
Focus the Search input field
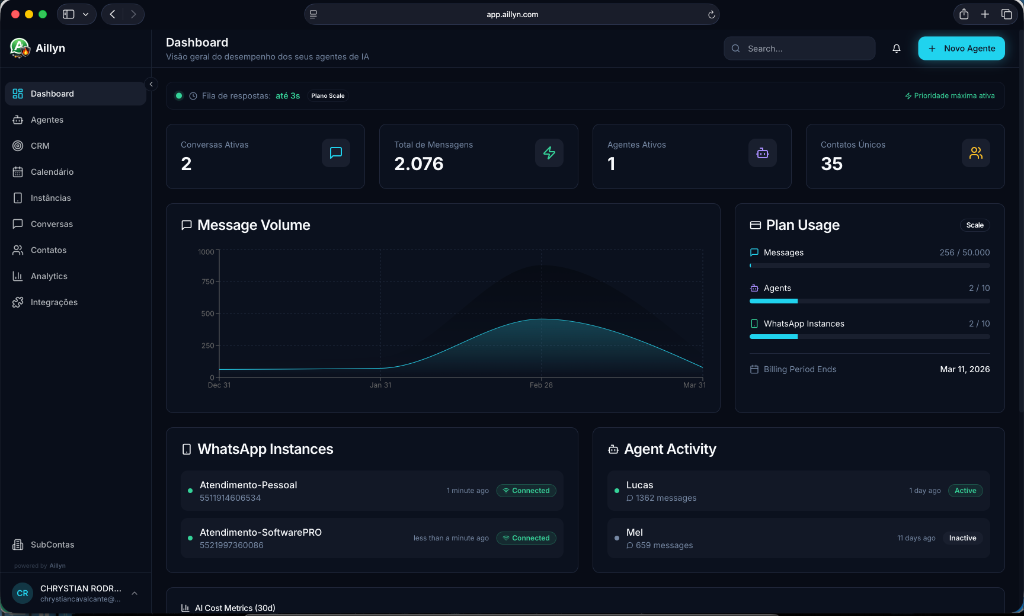[799, 48]
